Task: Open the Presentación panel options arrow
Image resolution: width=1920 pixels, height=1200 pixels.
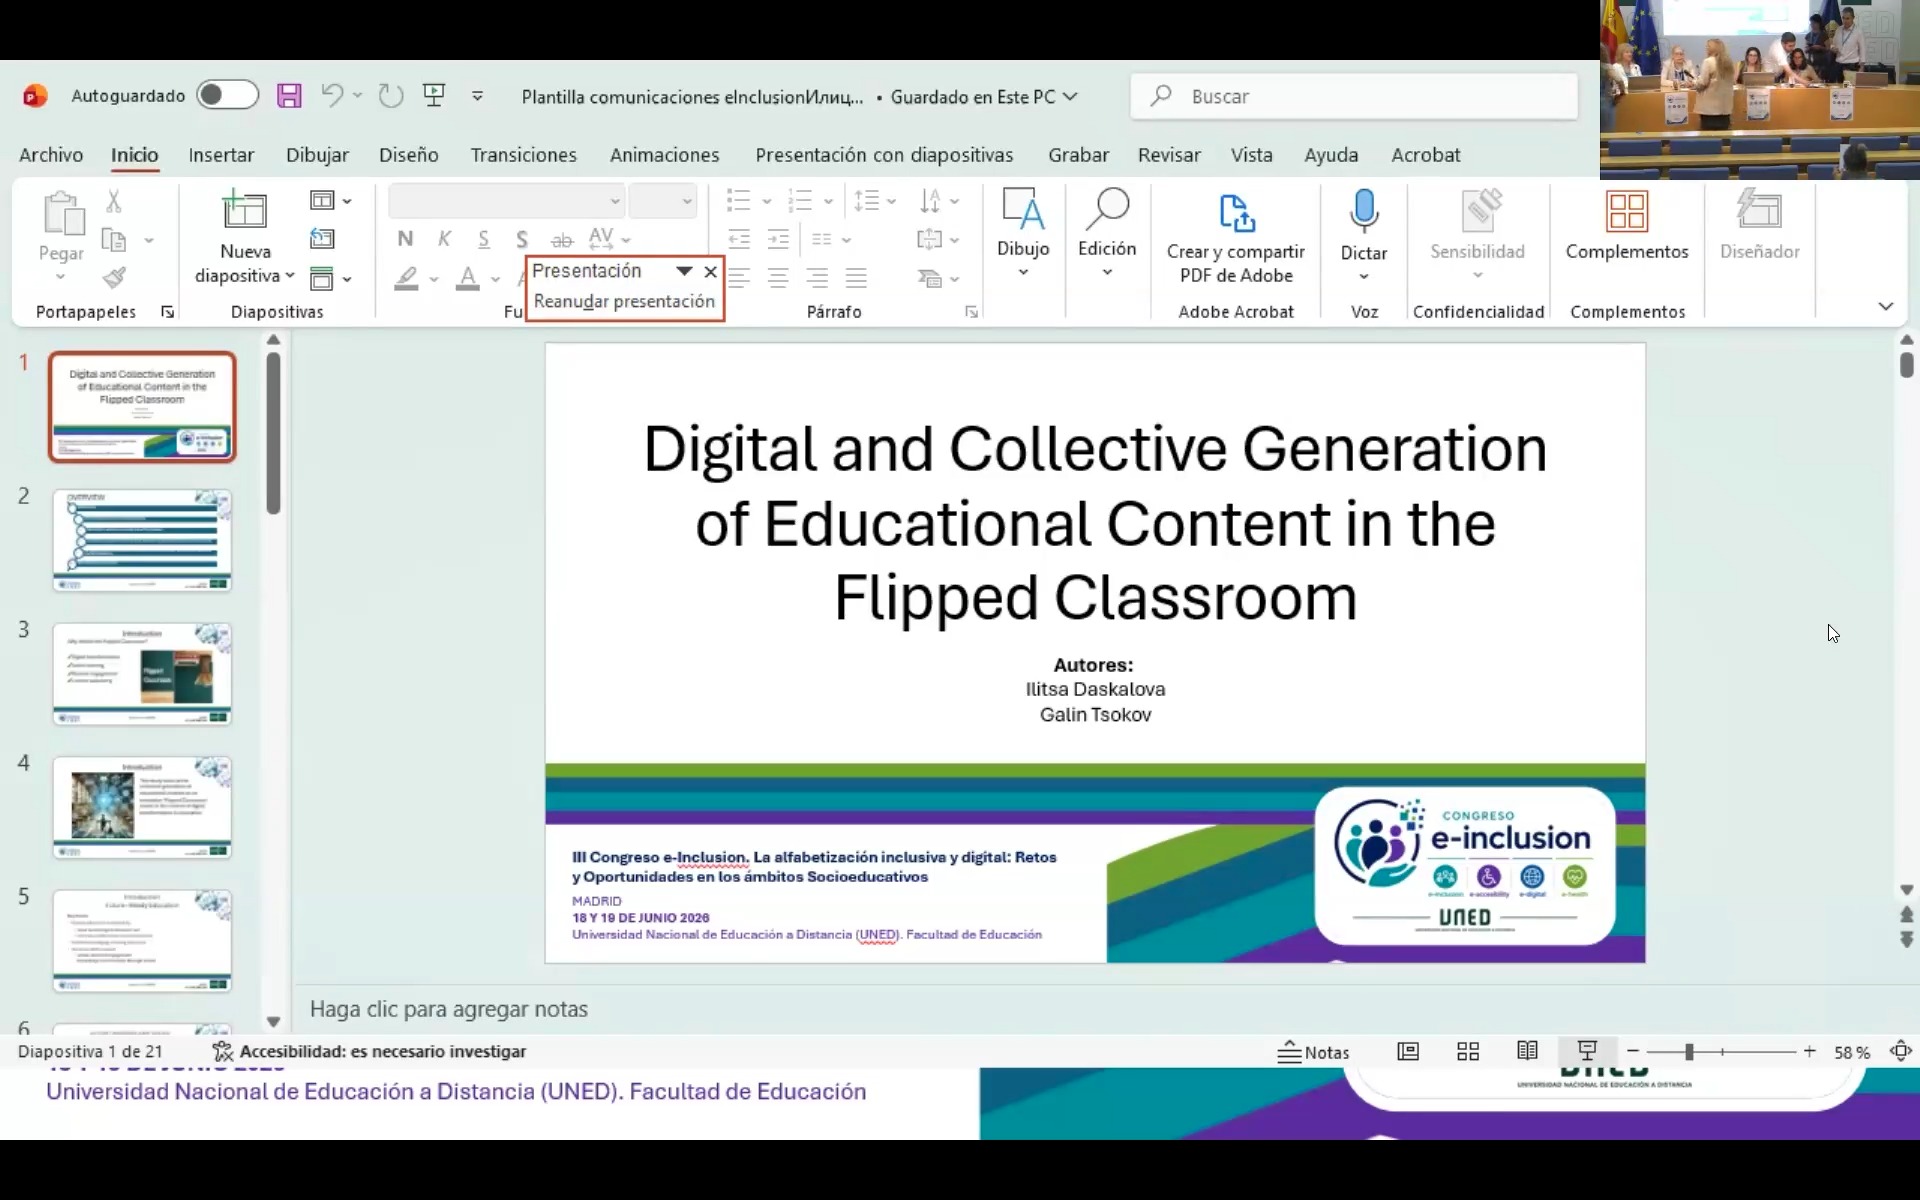Action: 684,271
